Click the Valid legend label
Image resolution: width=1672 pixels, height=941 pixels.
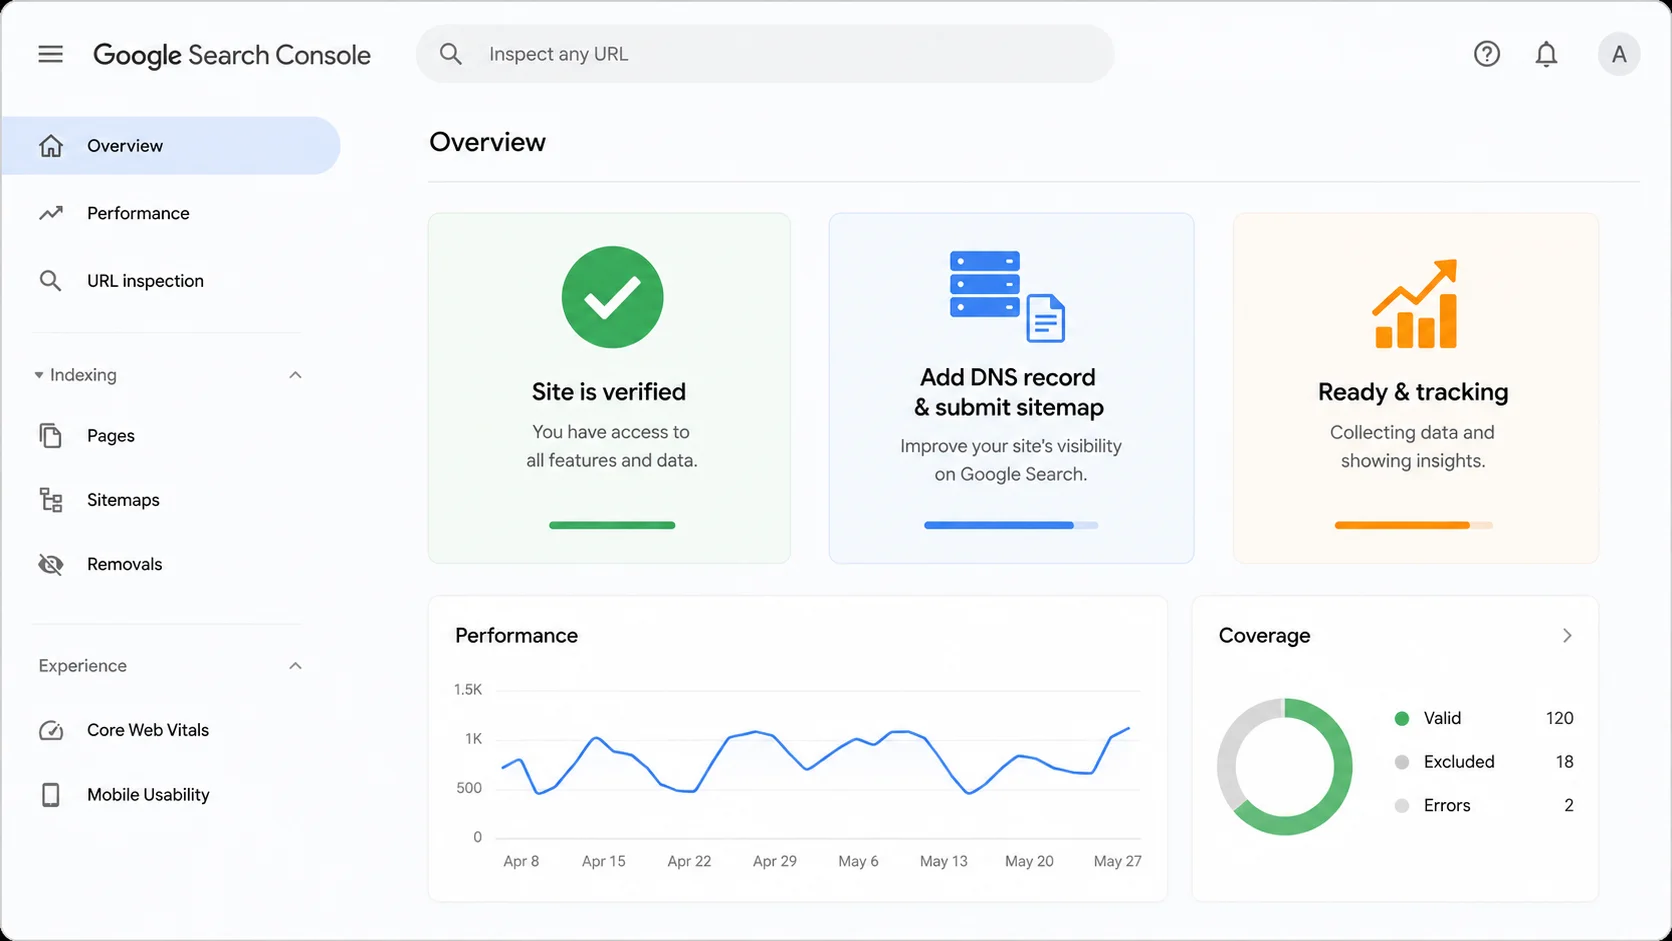click(1442, 718)
